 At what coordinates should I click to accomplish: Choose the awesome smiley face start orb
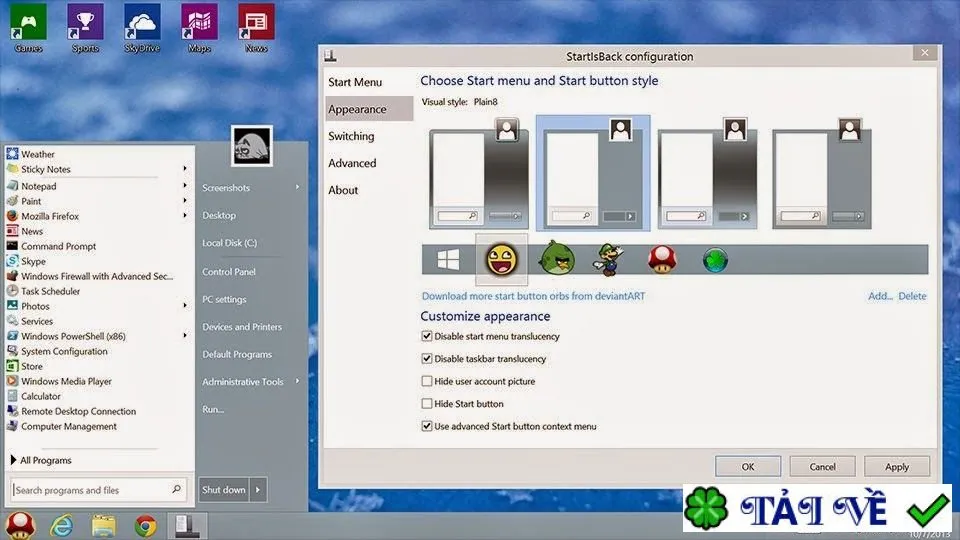pos(501,260)
